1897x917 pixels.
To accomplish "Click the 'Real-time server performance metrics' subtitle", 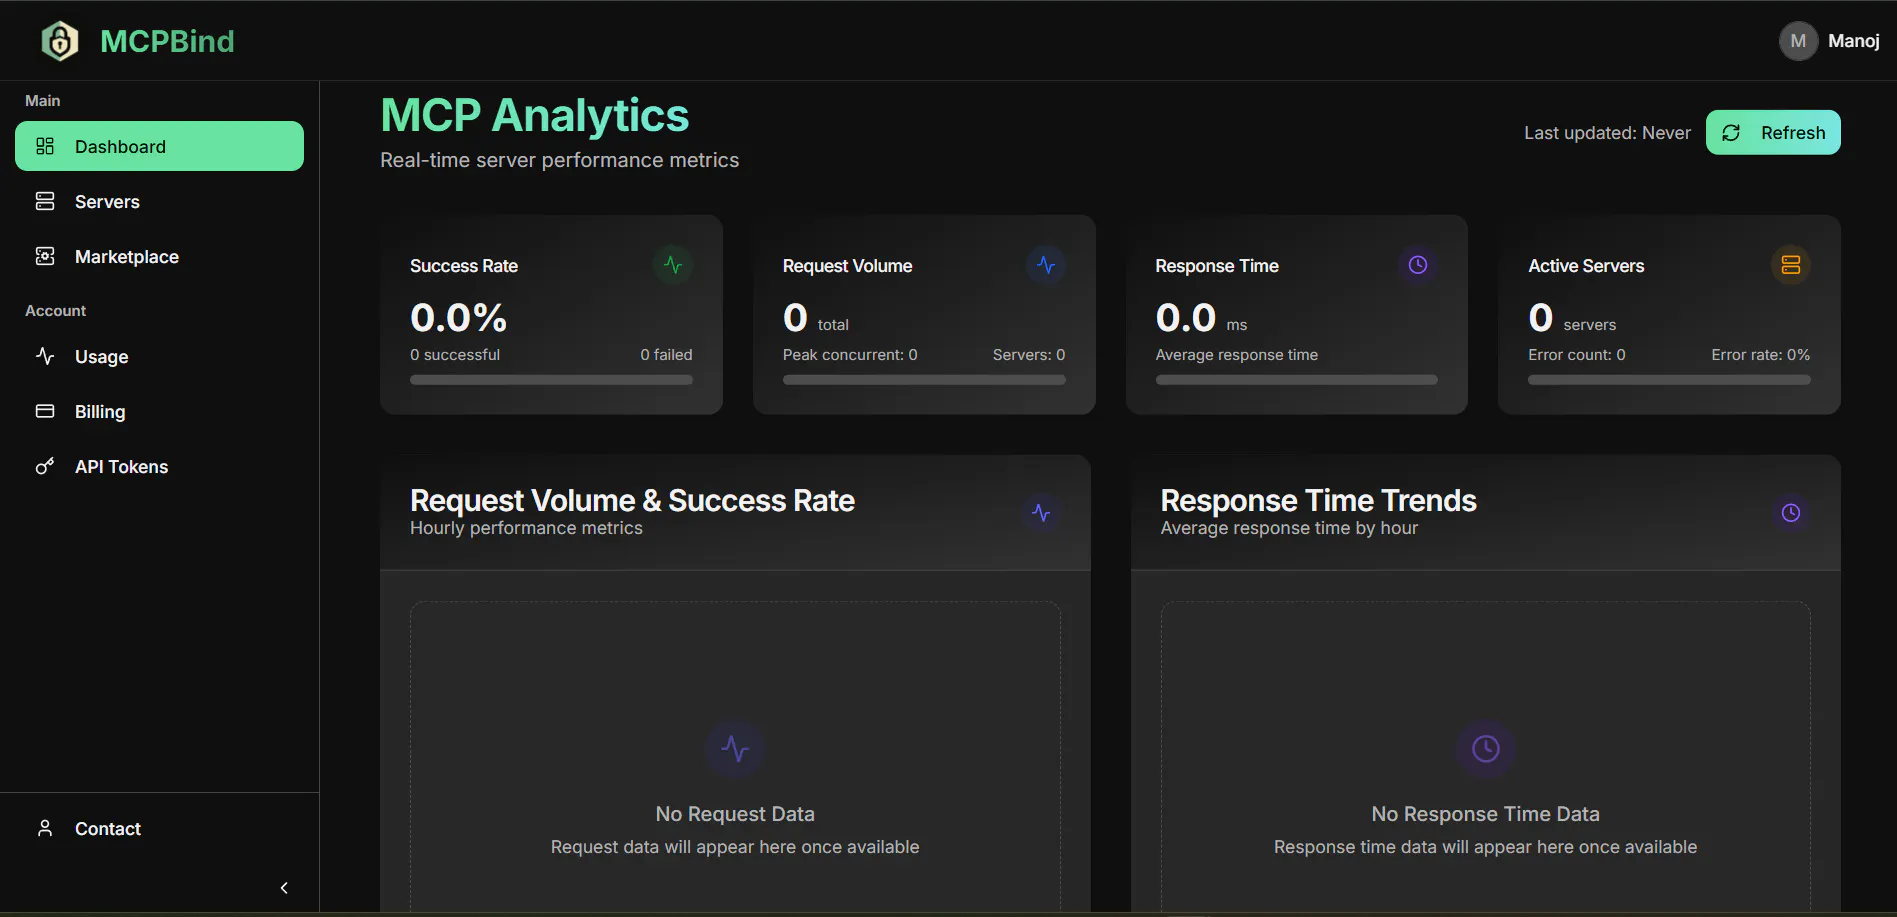I will 560,160.
